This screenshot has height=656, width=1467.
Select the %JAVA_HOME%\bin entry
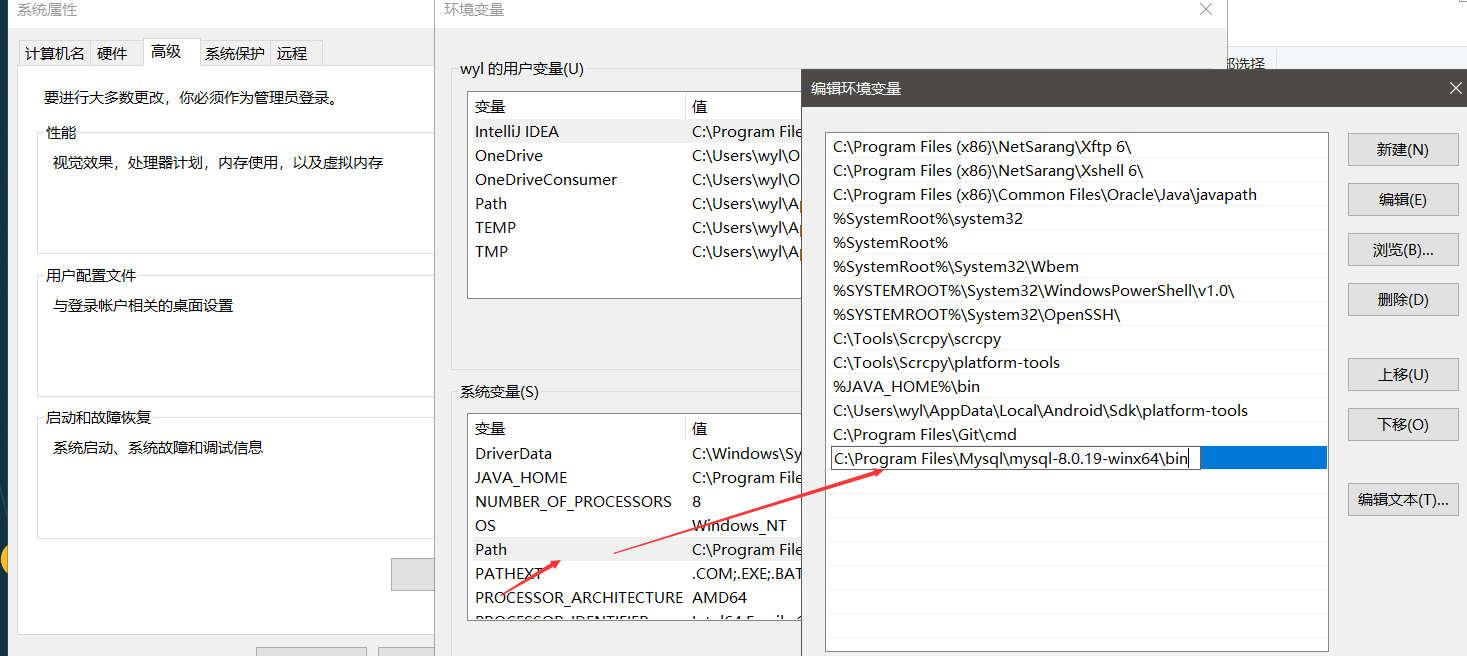[1078, 386]
